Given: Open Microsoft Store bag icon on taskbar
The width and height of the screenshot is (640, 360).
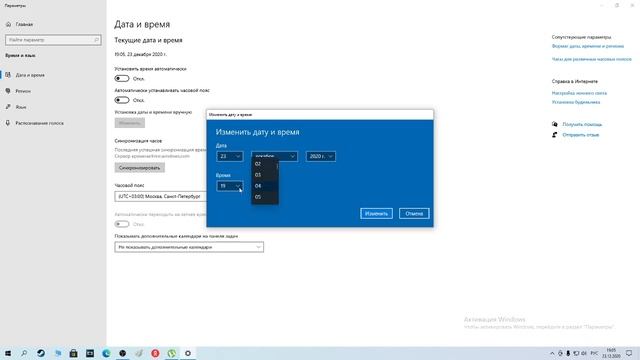Looking at the screenshot, I should [x=73, y=353].
